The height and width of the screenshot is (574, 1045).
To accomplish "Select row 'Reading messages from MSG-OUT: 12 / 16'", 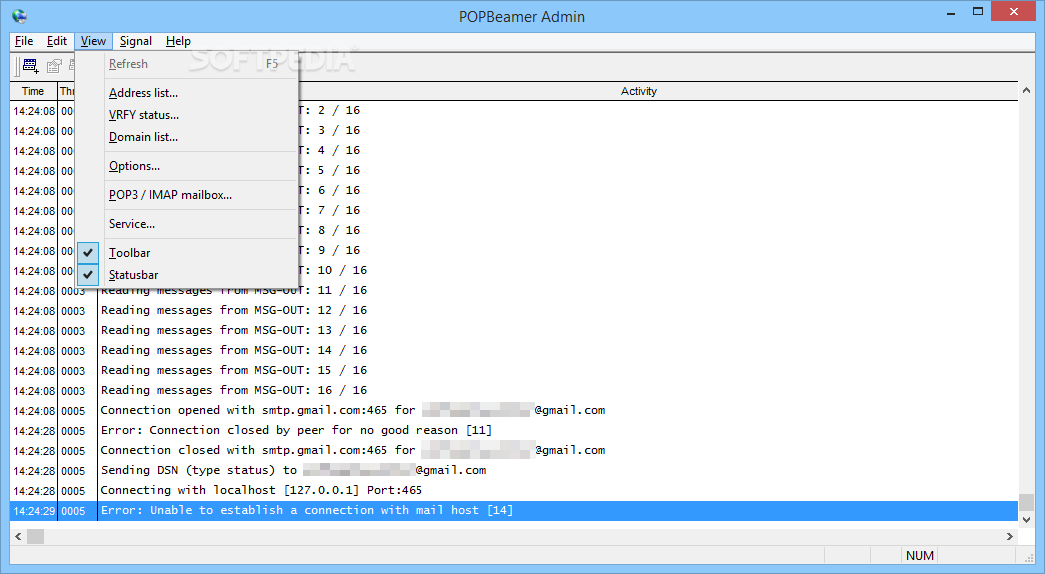I will 514,311.
